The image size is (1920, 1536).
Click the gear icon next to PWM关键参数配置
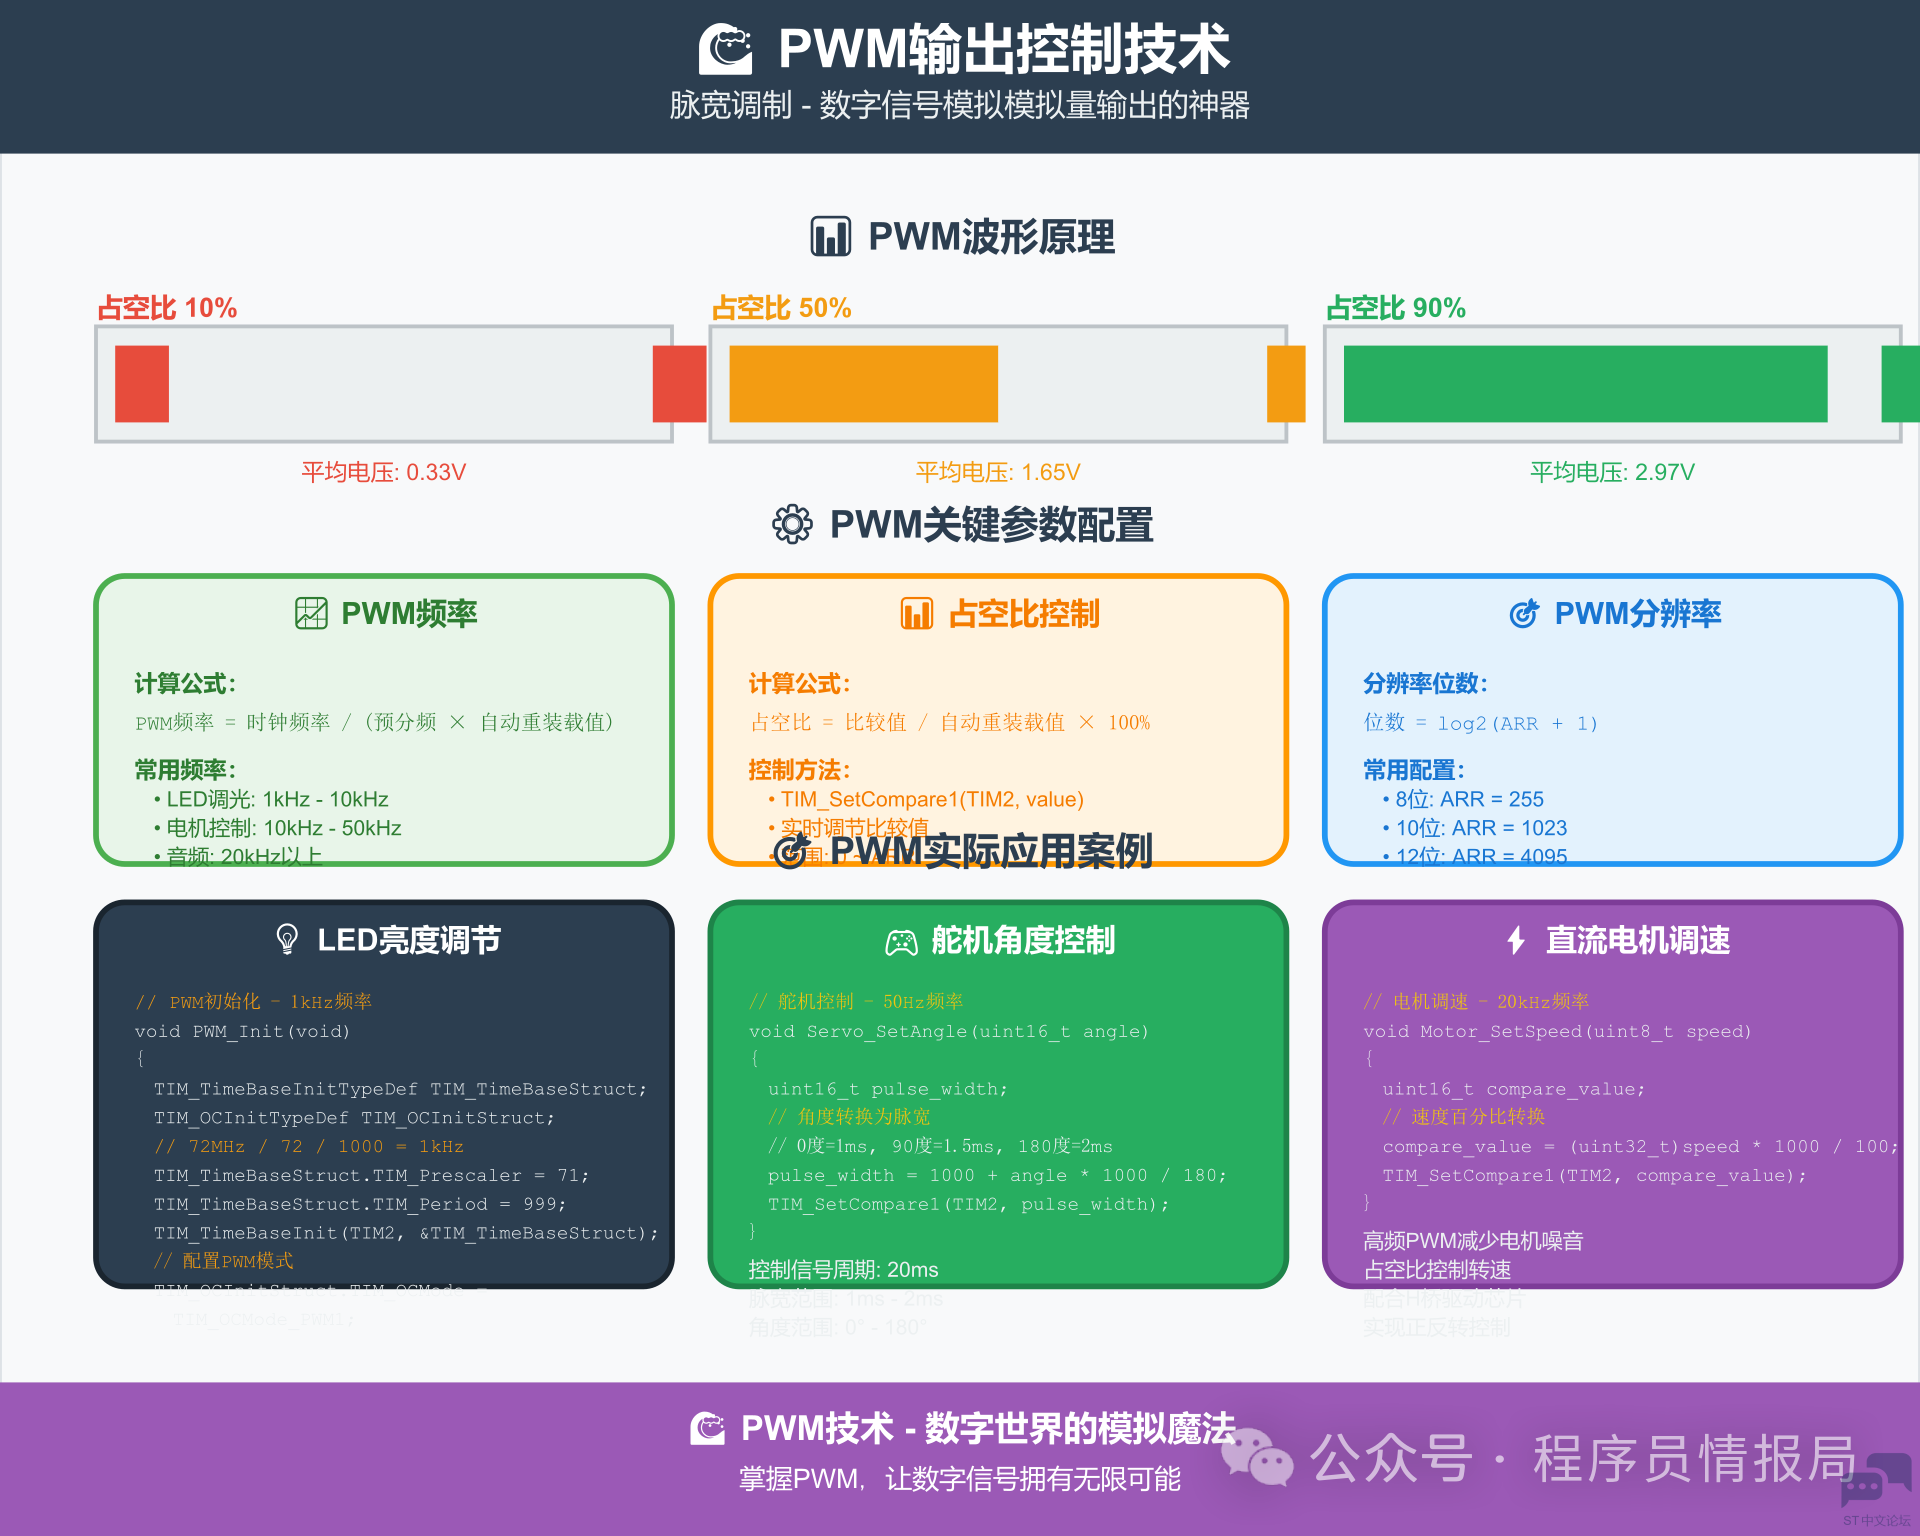(792, 524)
